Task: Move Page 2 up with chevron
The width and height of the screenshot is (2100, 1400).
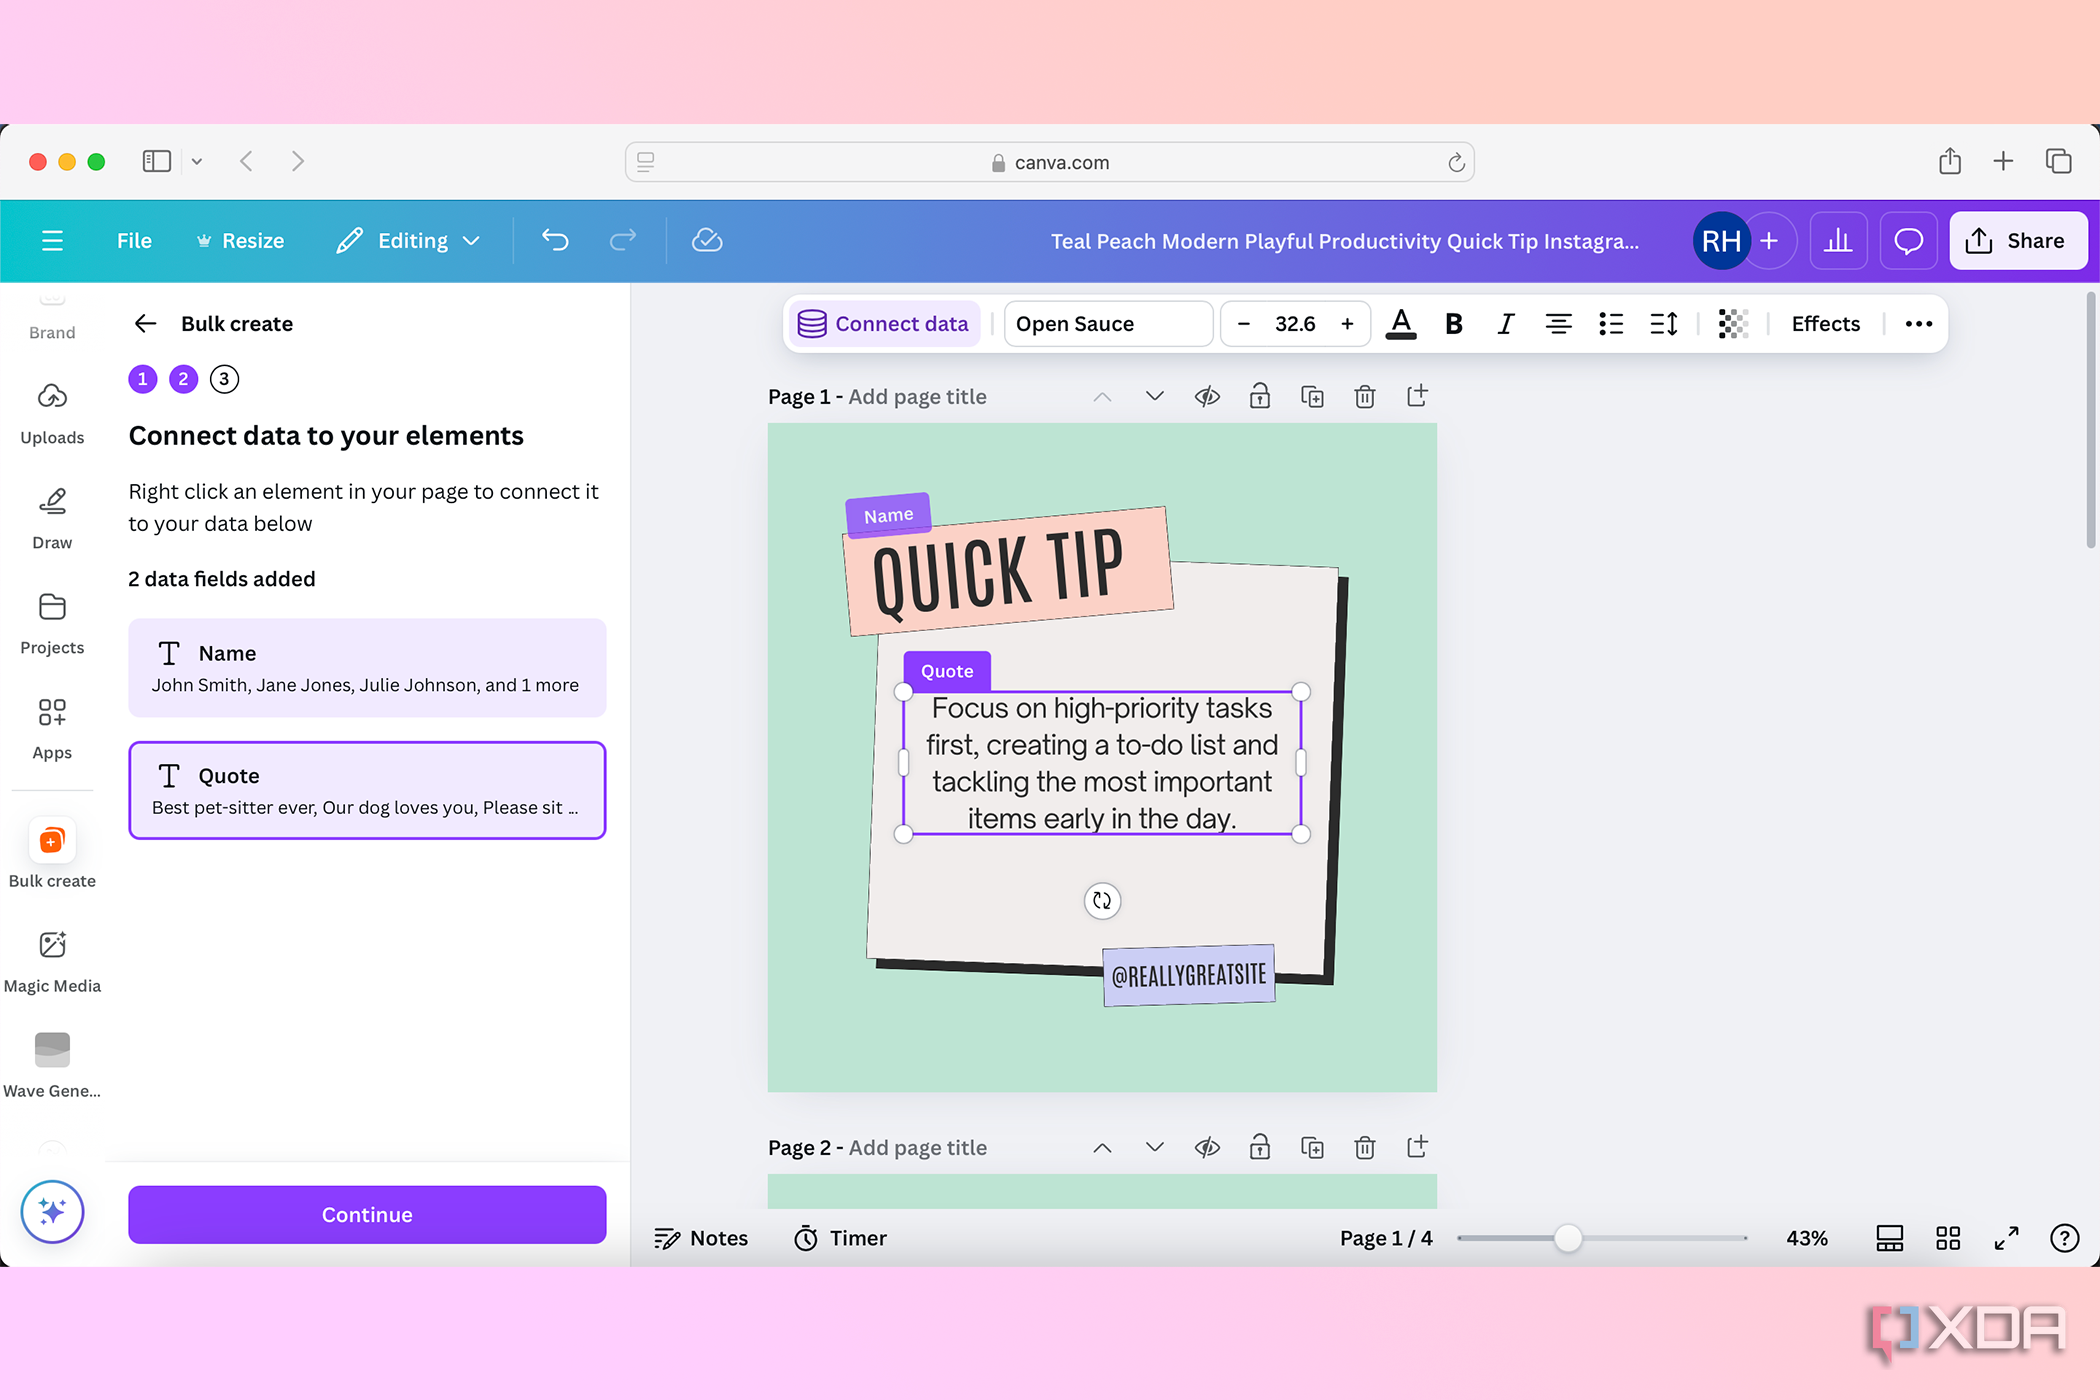Action: coord(1102,1147)
